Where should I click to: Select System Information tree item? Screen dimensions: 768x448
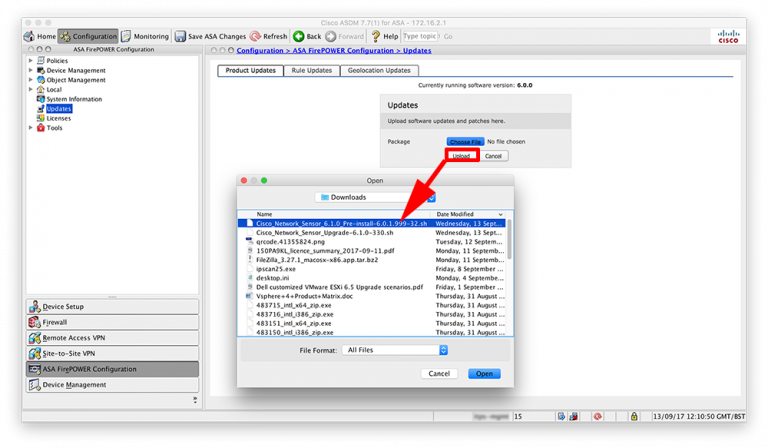click(74, 99)
